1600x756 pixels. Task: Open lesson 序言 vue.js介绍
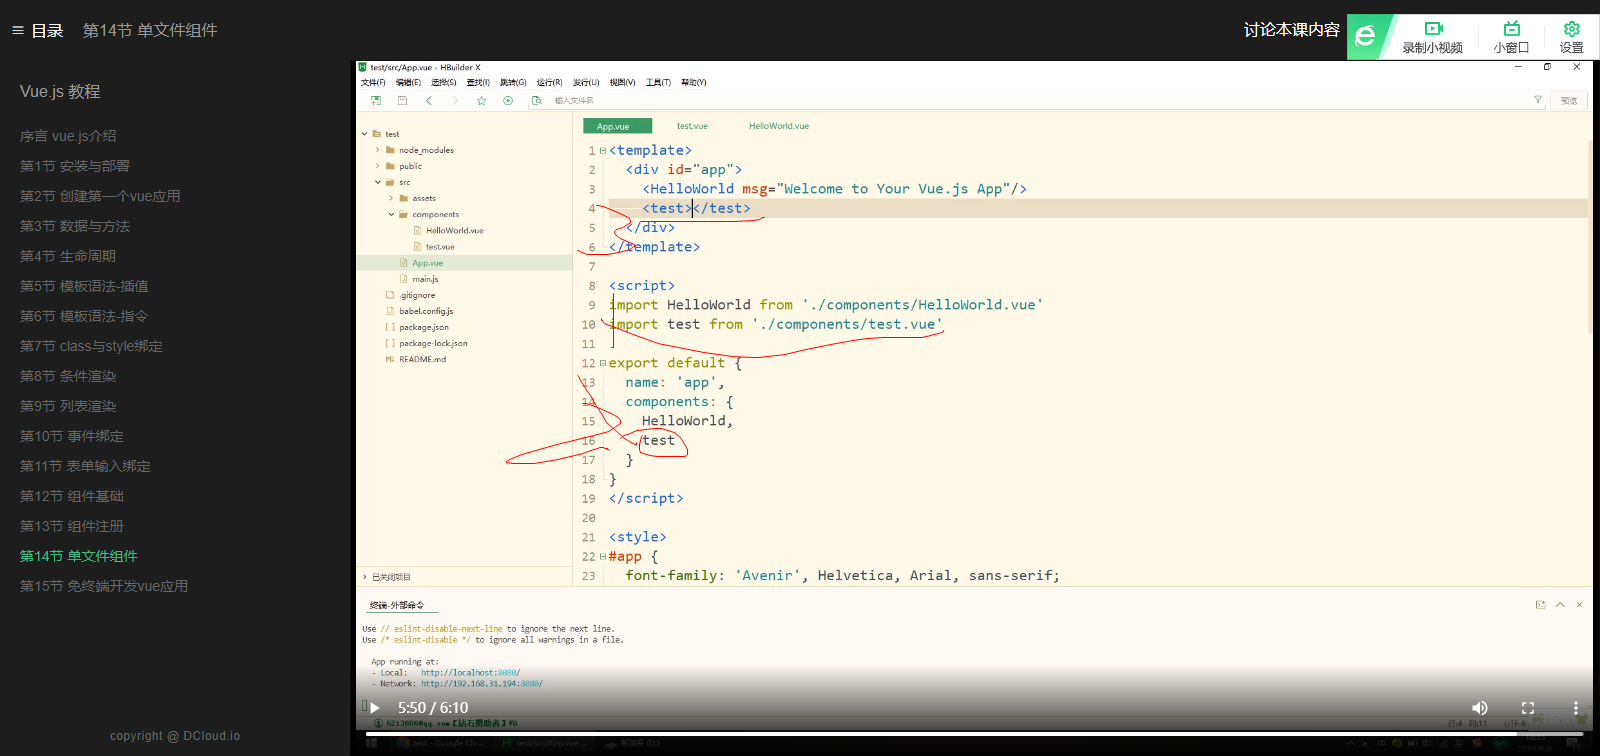tap(68, 136)
